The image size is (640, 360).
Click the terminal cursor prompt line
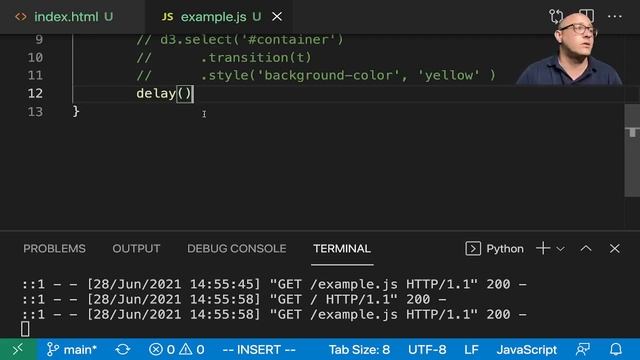25,329
